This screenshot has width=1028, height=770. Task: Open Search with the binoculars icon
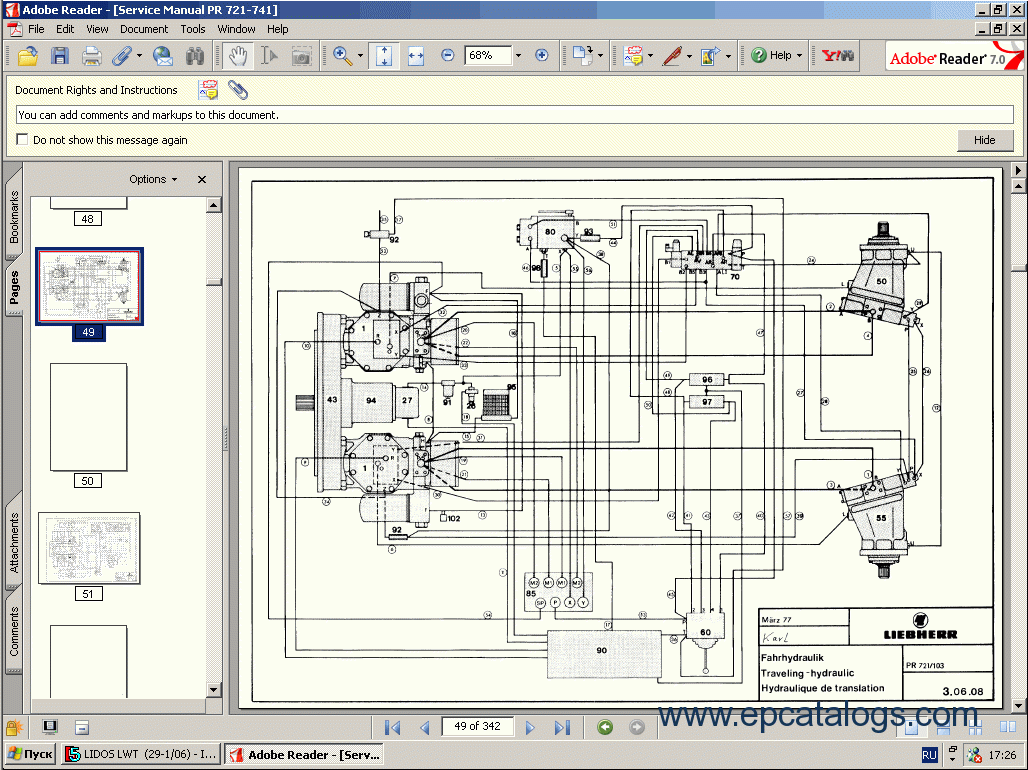195,56
